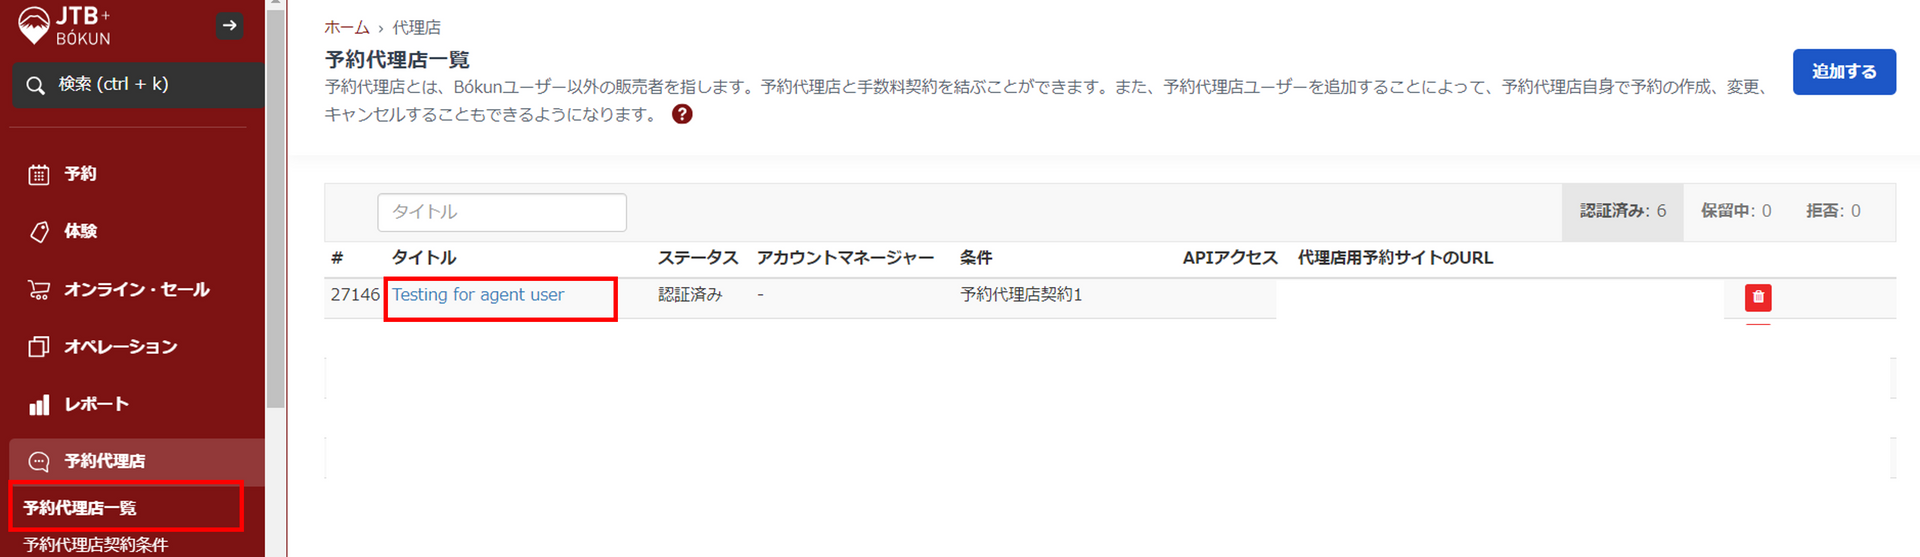
Task: Open 予約代理店契約条件 in the sidebar
Action: pyautogui.click(x=96, y=545)
